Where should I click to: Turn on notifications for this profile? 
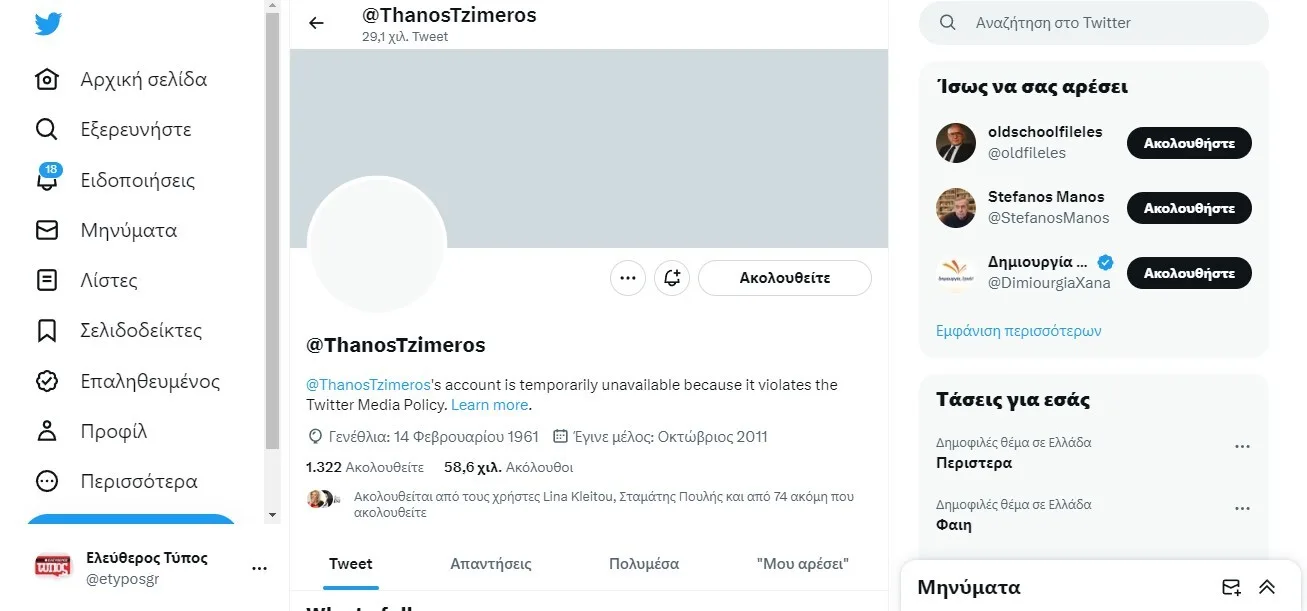[x=672, y=278]
